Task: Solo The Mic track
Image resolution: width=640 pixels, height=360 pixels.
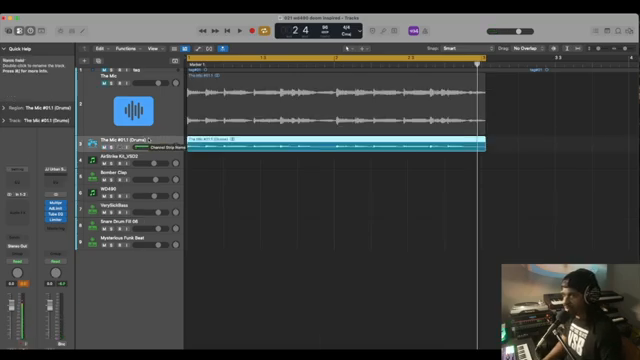Action: pyautogui.click(x=111, y=83)
